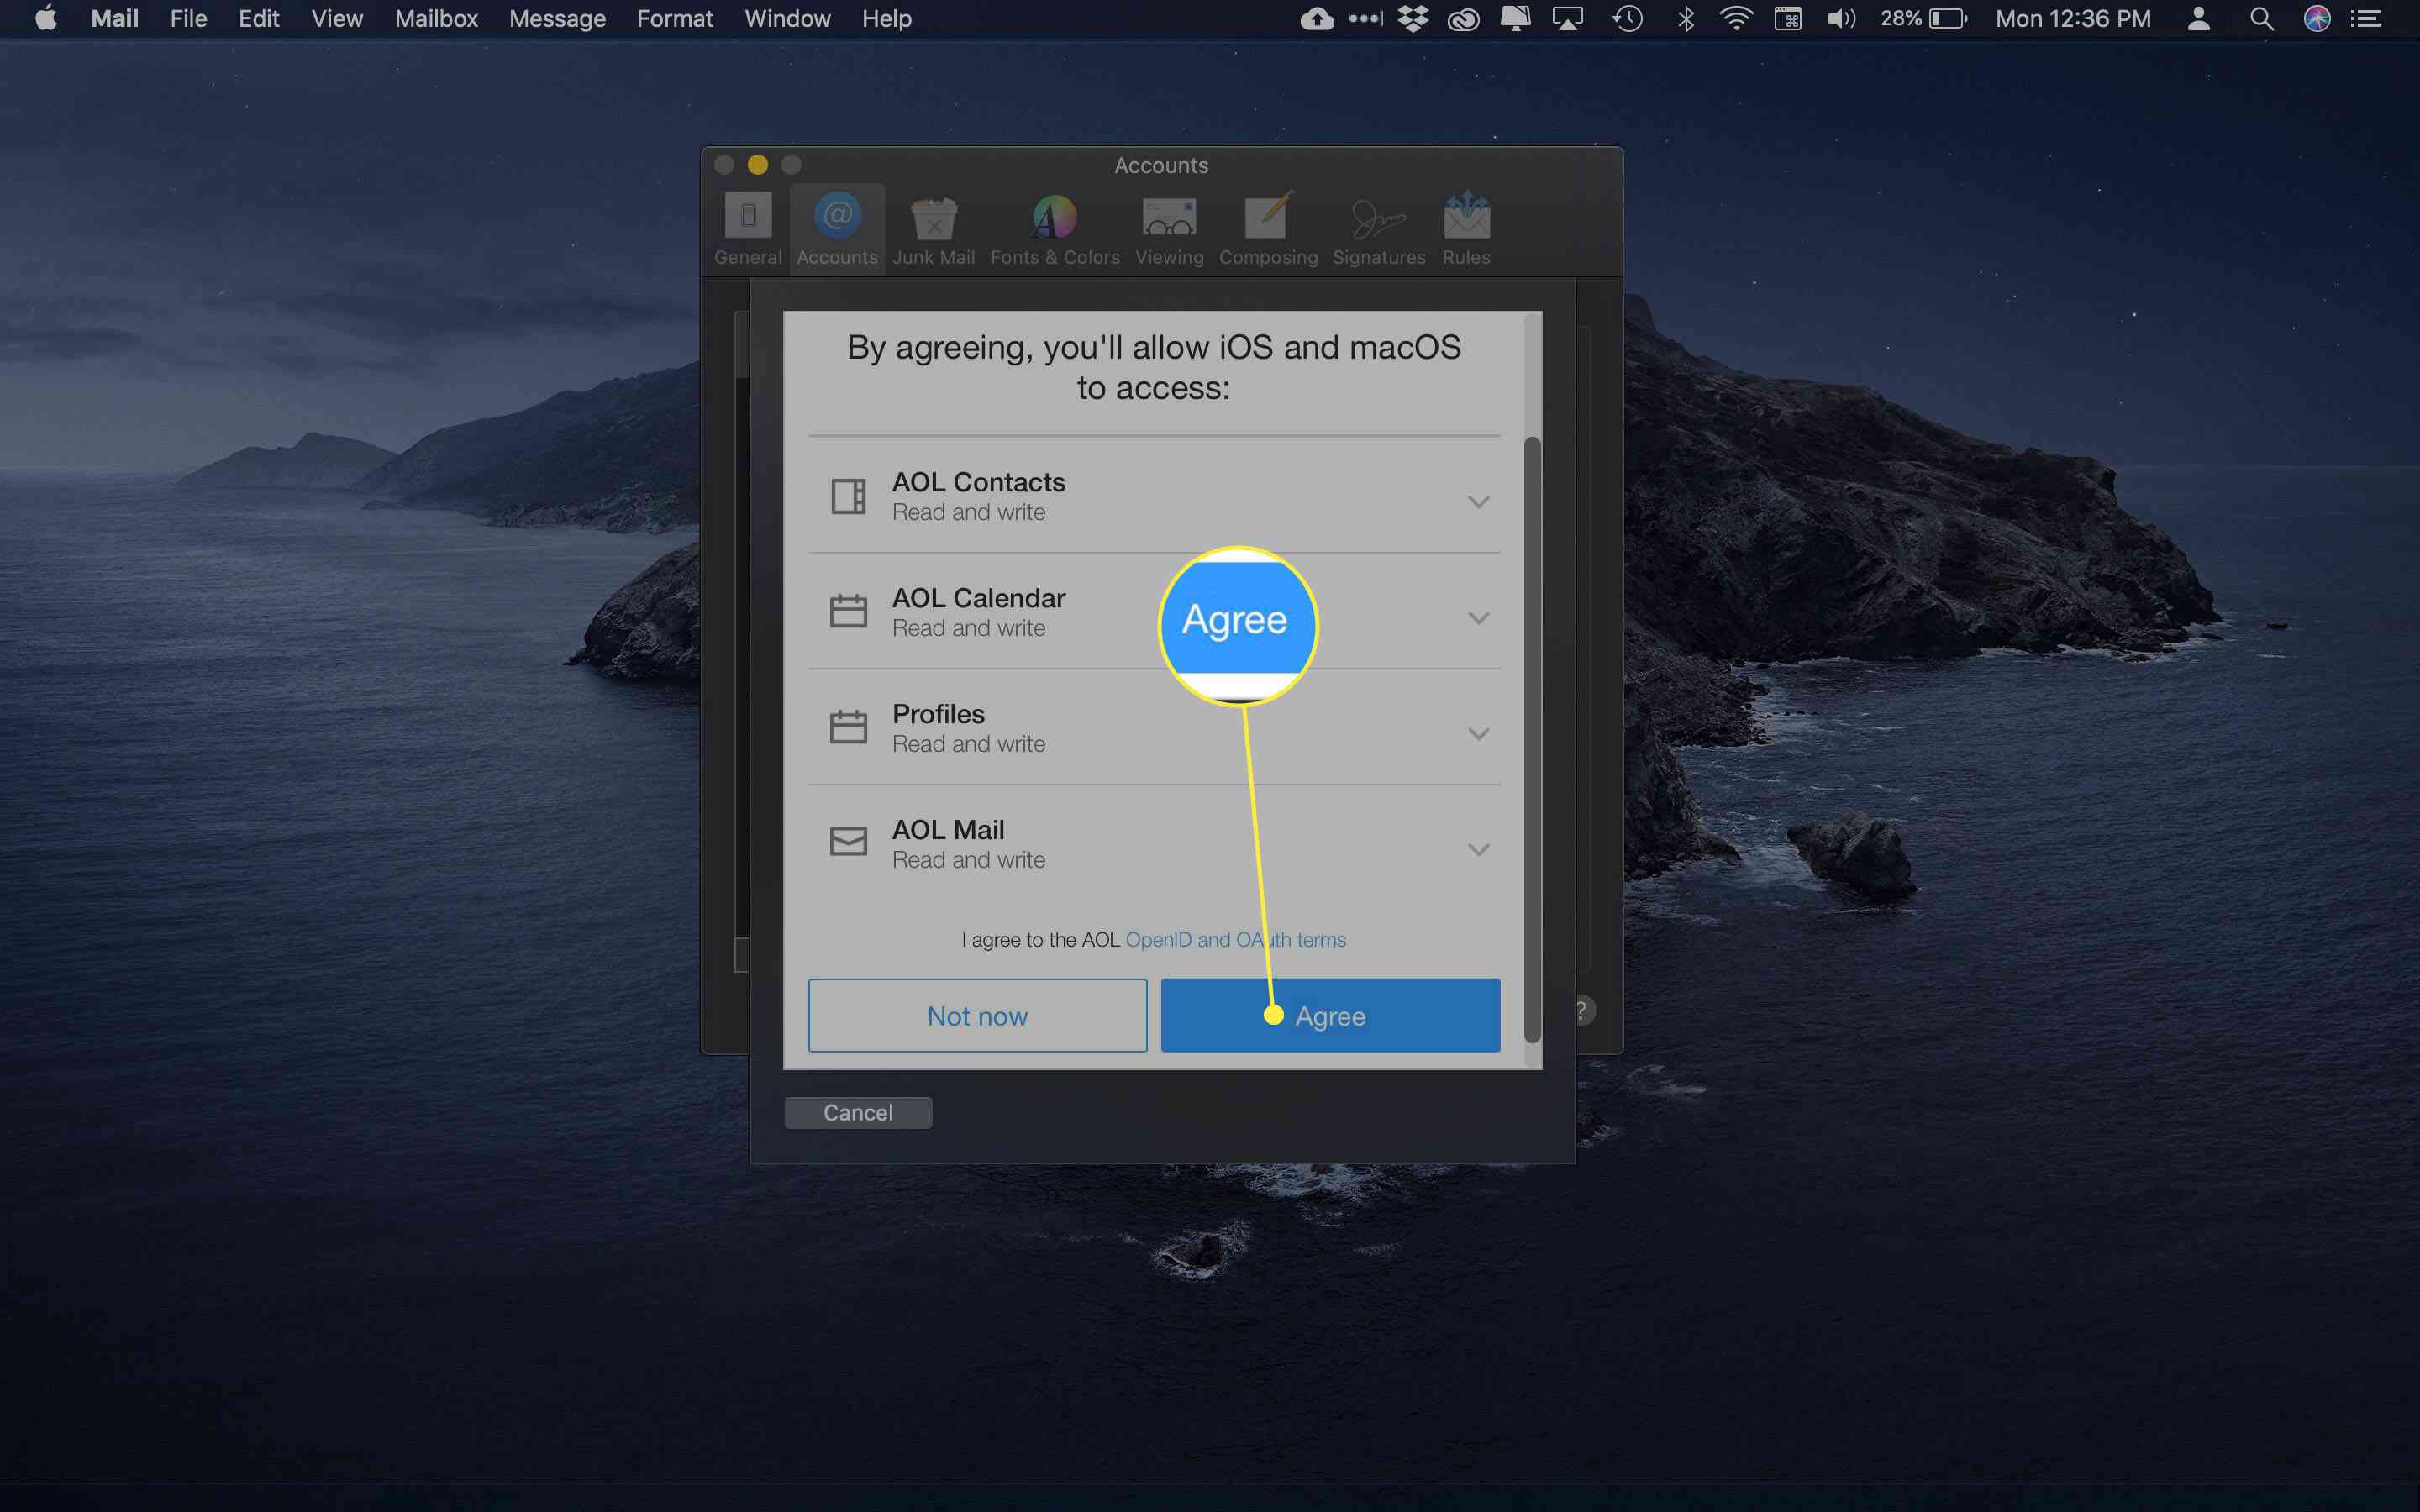The image size is (2420, 1512).
Task: Click Agree to grant iOS macOS access
Action: pyautogui.click(x=1328, y=1016)
